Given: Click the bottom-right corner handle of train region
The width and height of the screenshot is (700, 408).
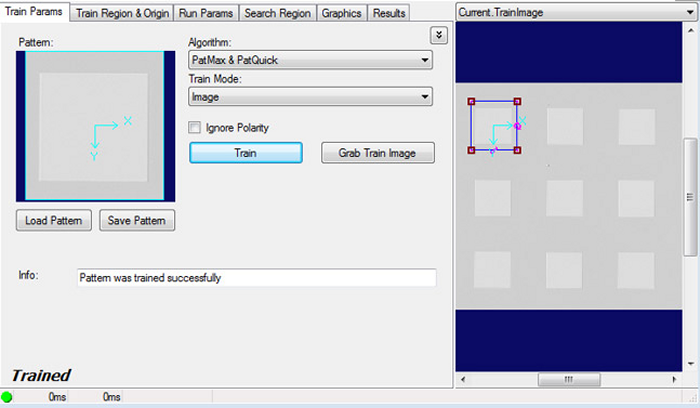Looking at the screenshot, I should 517,151.
